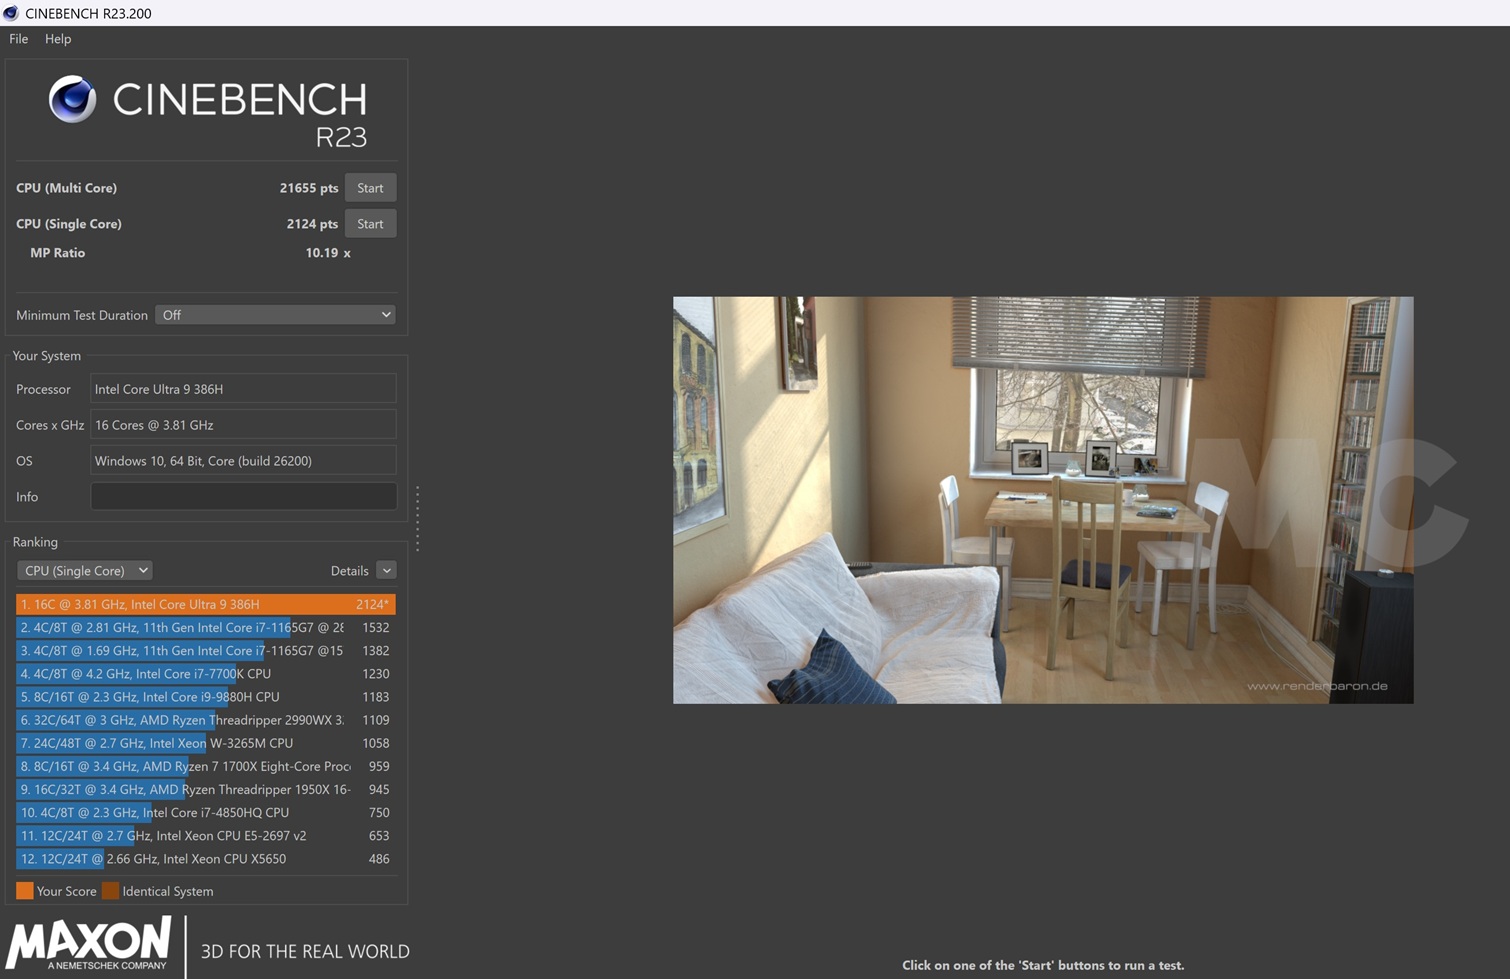Click the rendered room scene image
Image resolution: width=1510 pixels, height=979 pixels.
click(1043, 500)
